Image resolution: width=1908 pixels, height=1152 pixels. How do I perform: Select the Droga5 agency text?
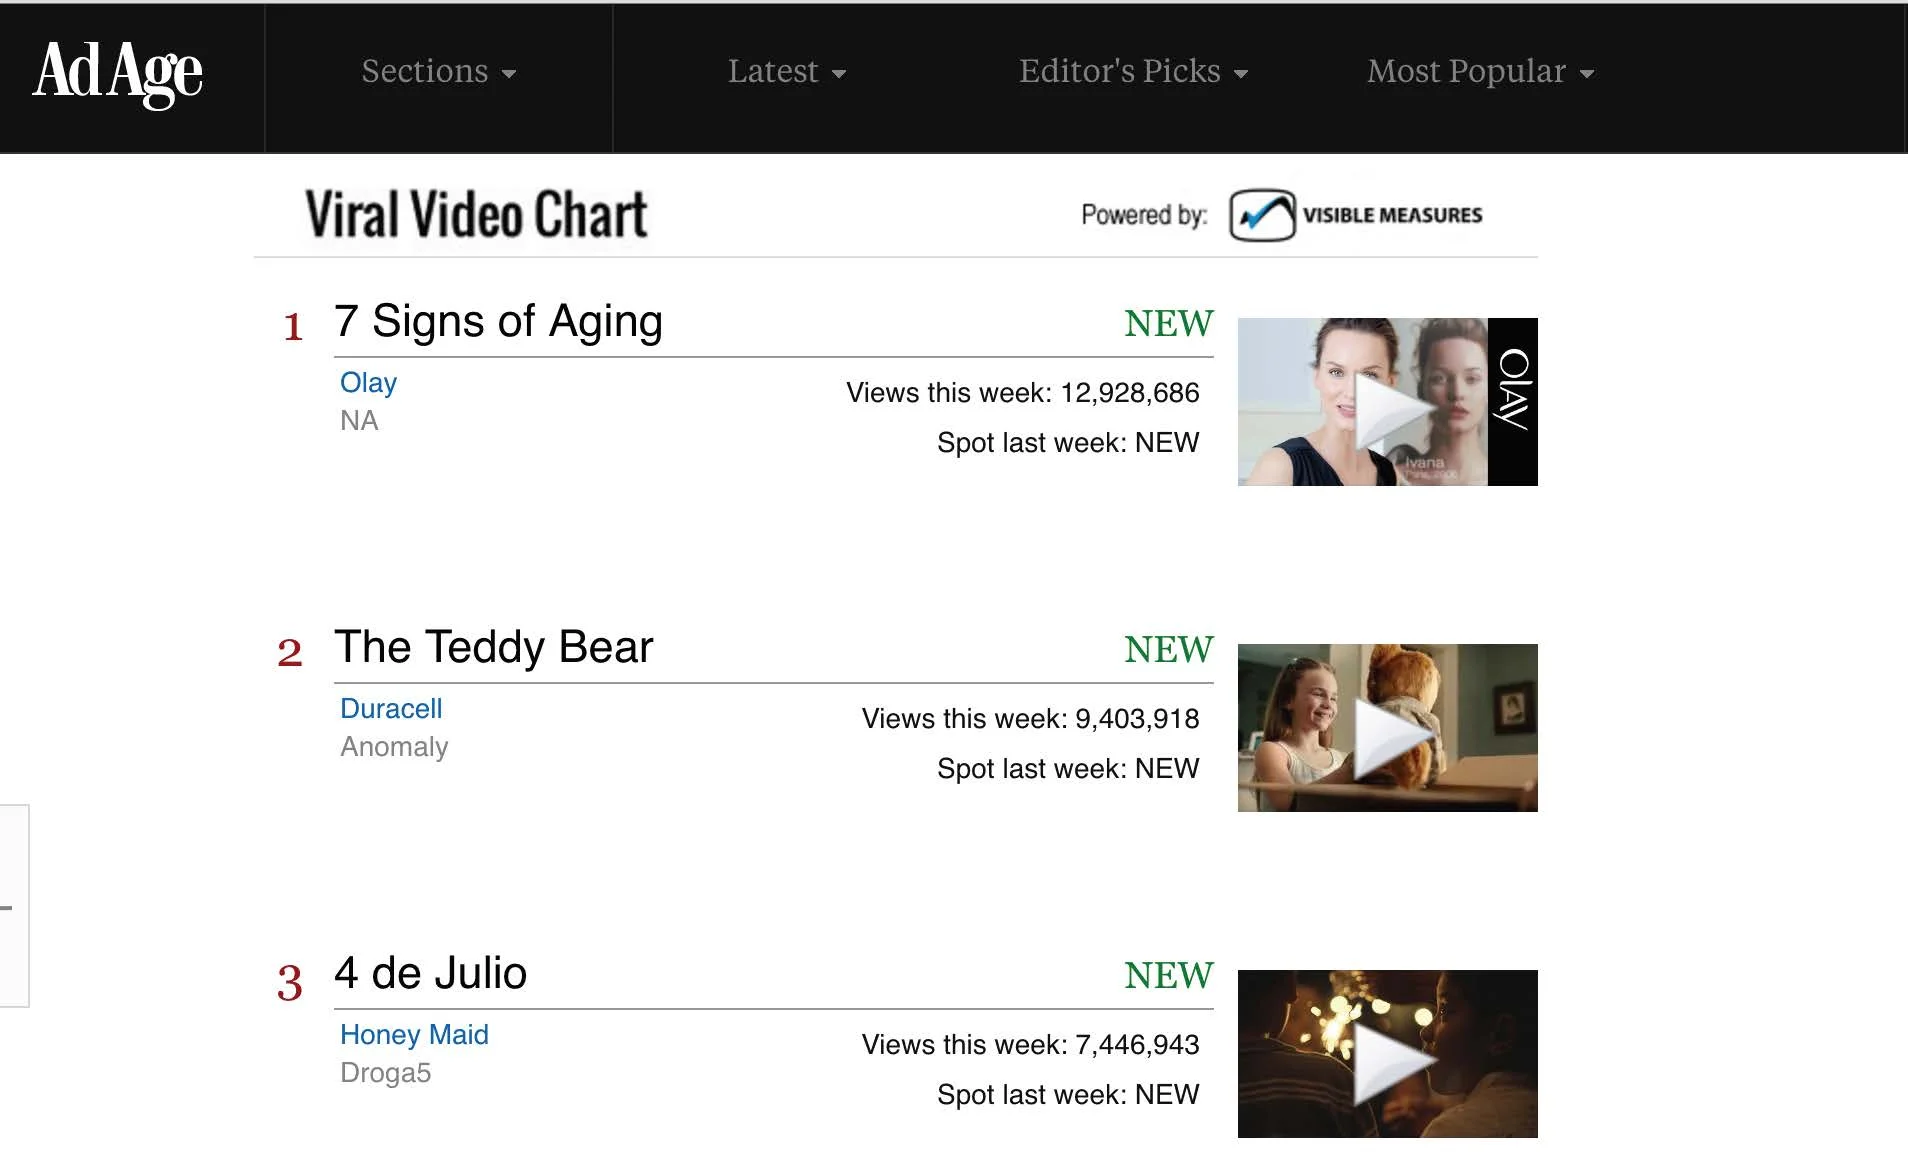385,1073
